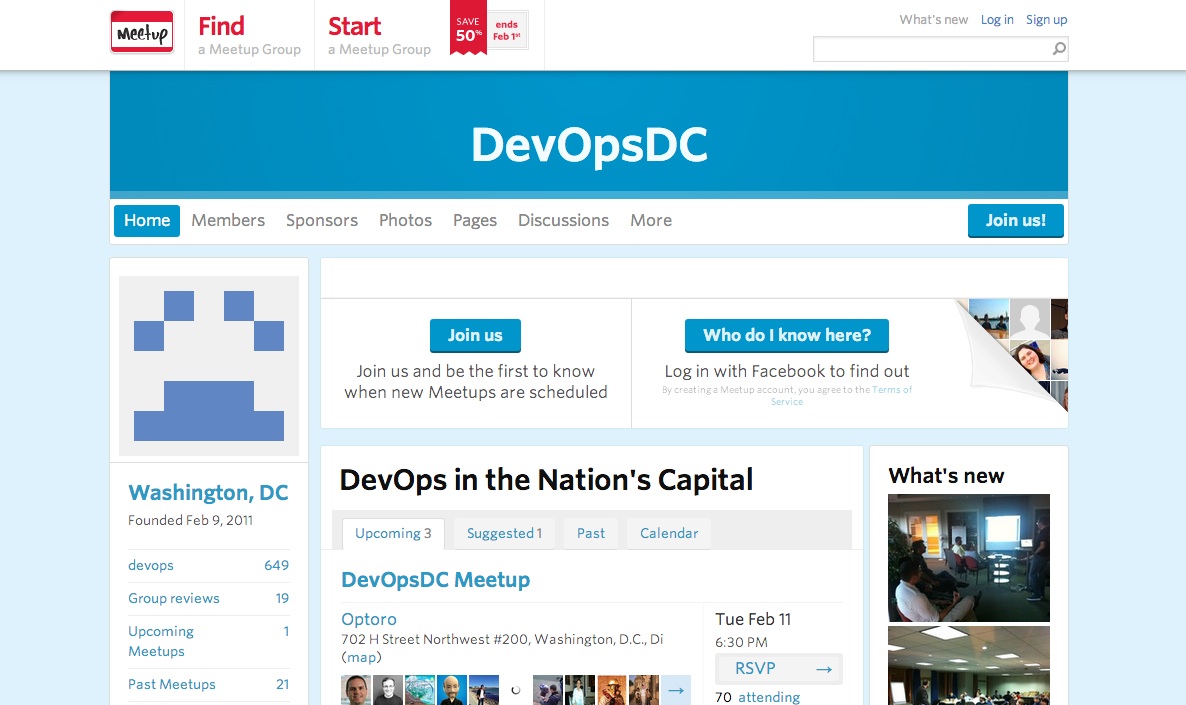
Task: Open Start a Meetup Group
Action: pyautogui.click(x=380, y=36)
